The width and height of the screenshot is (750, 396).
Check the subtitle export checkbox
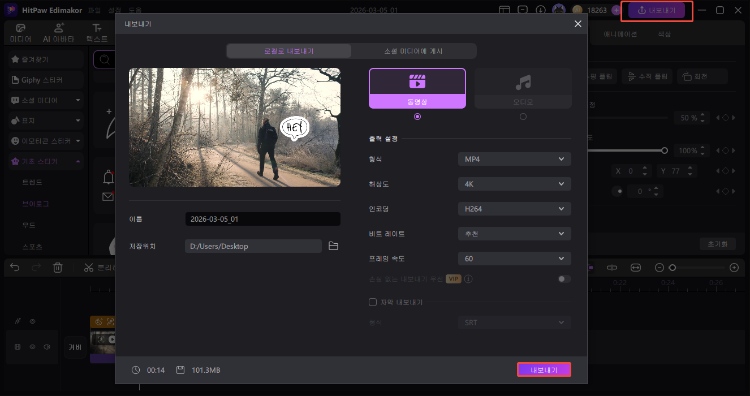[373, 302]
